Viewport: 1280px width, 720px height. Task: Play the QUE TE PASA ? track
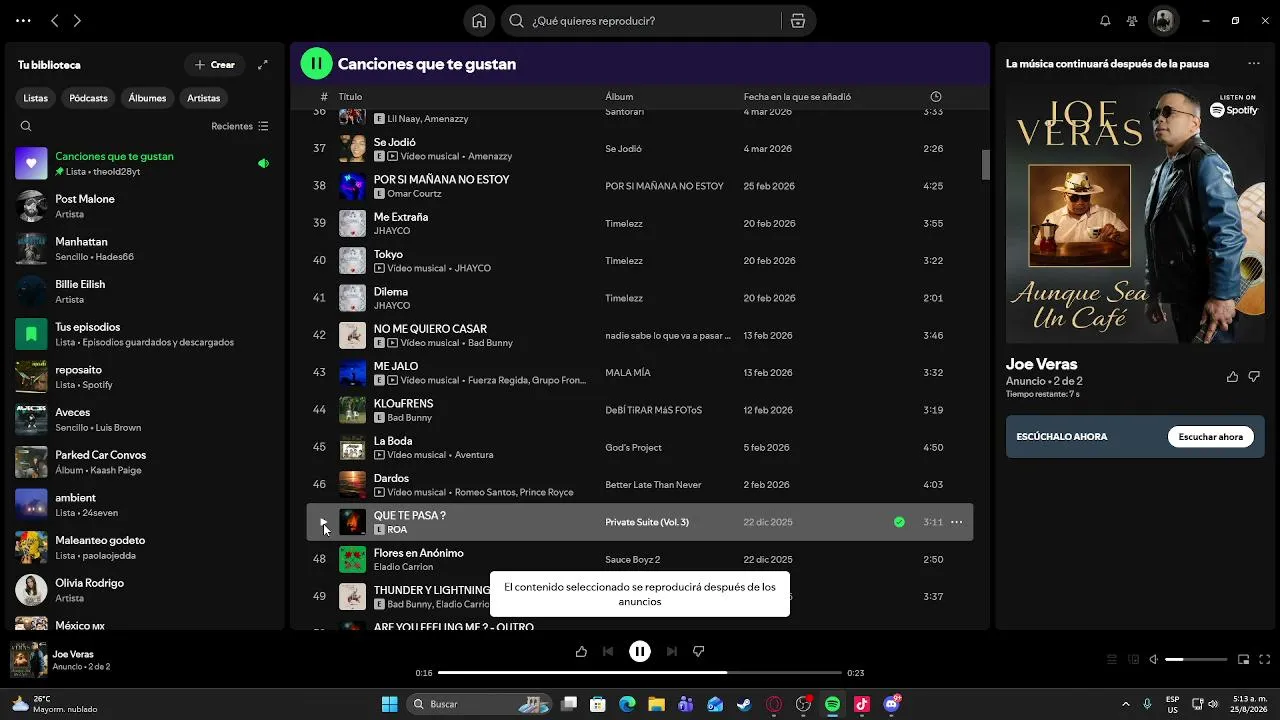(x=322, y=522)
